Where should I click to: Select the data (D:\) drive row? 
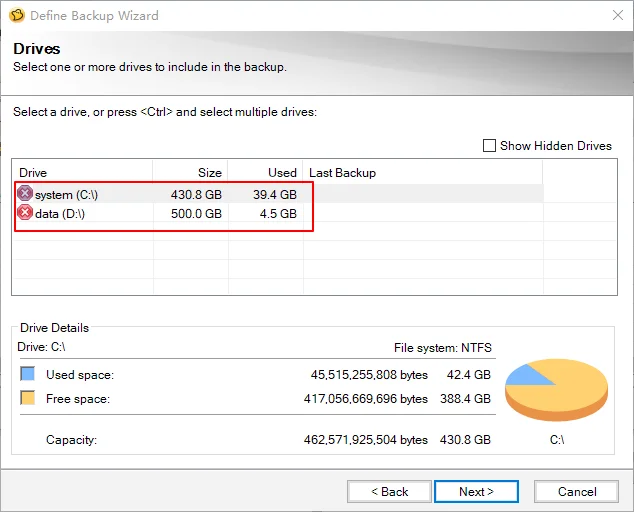[x=279, y=213]
